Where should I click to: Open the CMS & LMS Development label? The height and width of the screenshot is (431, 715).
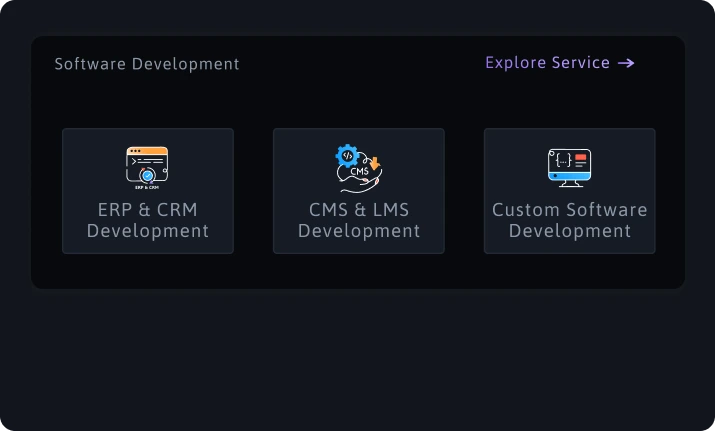pyautogui.click(x=359, y=220)
